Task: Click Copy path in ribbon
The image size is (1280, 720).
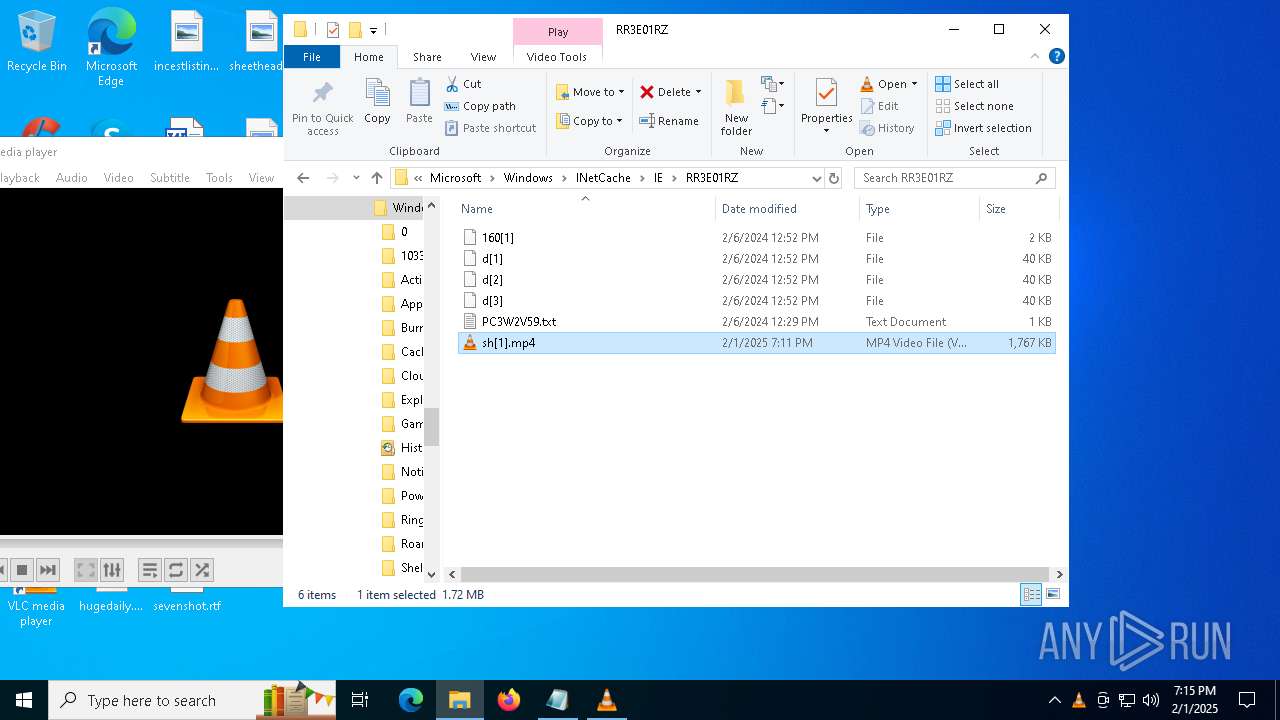Action: pyautogui.click(x=480, y=106)
